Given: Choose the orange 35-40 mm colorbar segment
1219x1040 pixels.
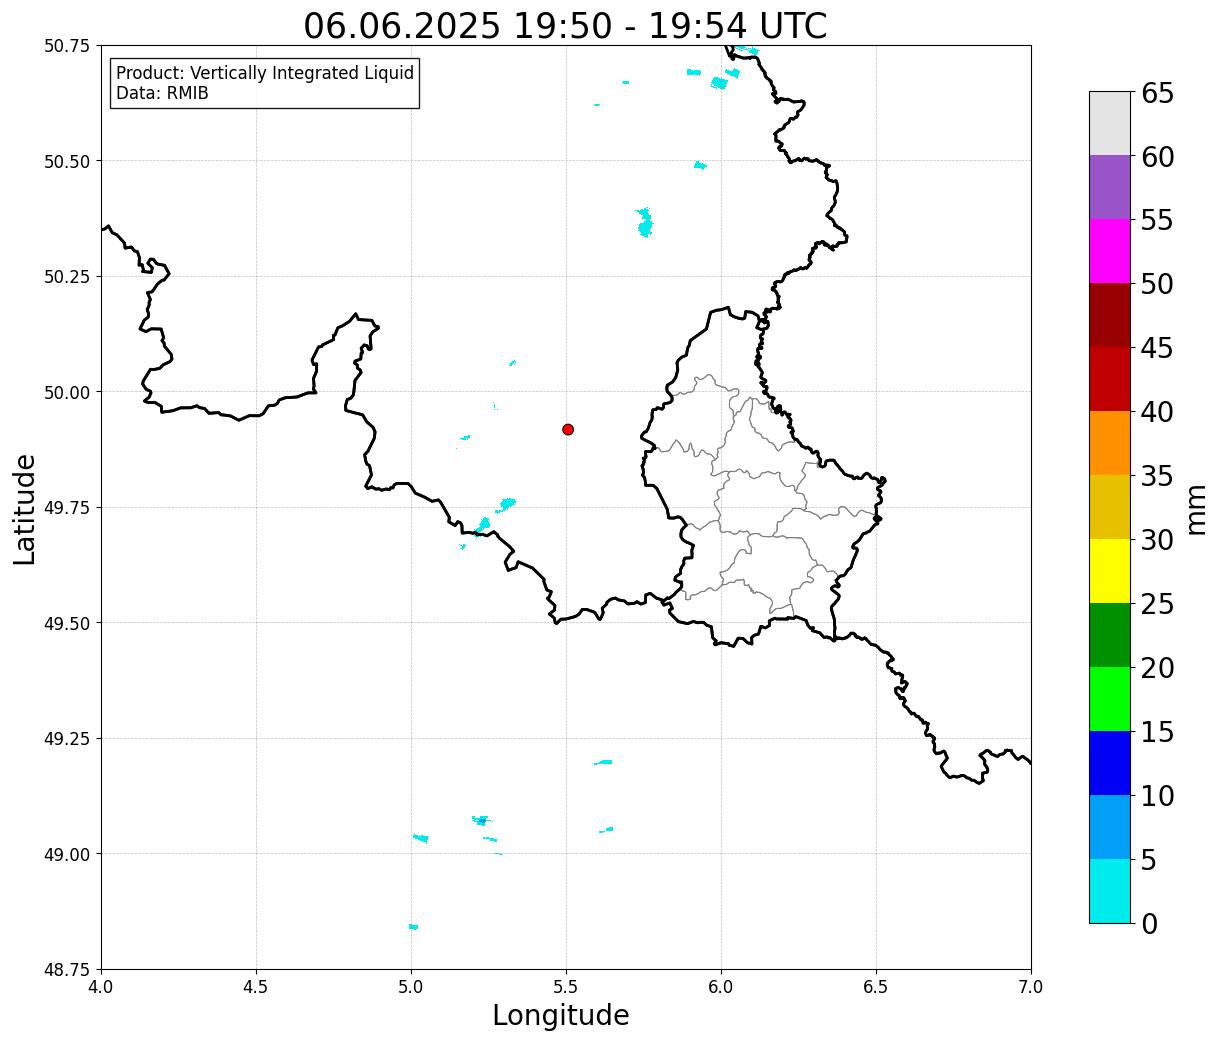Looking at the screenshot, I should click(x=1110, y=443).
